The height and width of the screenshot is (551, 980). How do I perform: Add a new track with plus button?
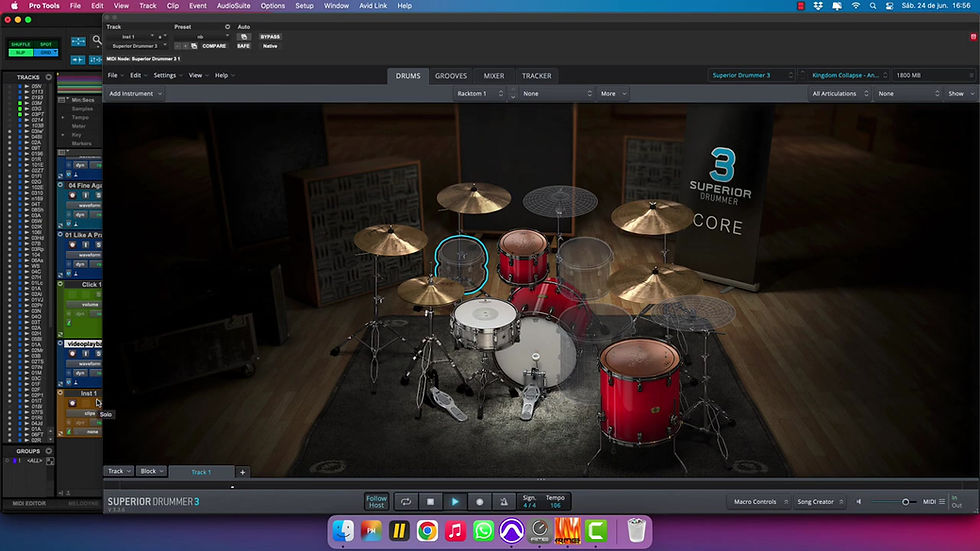tap(242, 472)
